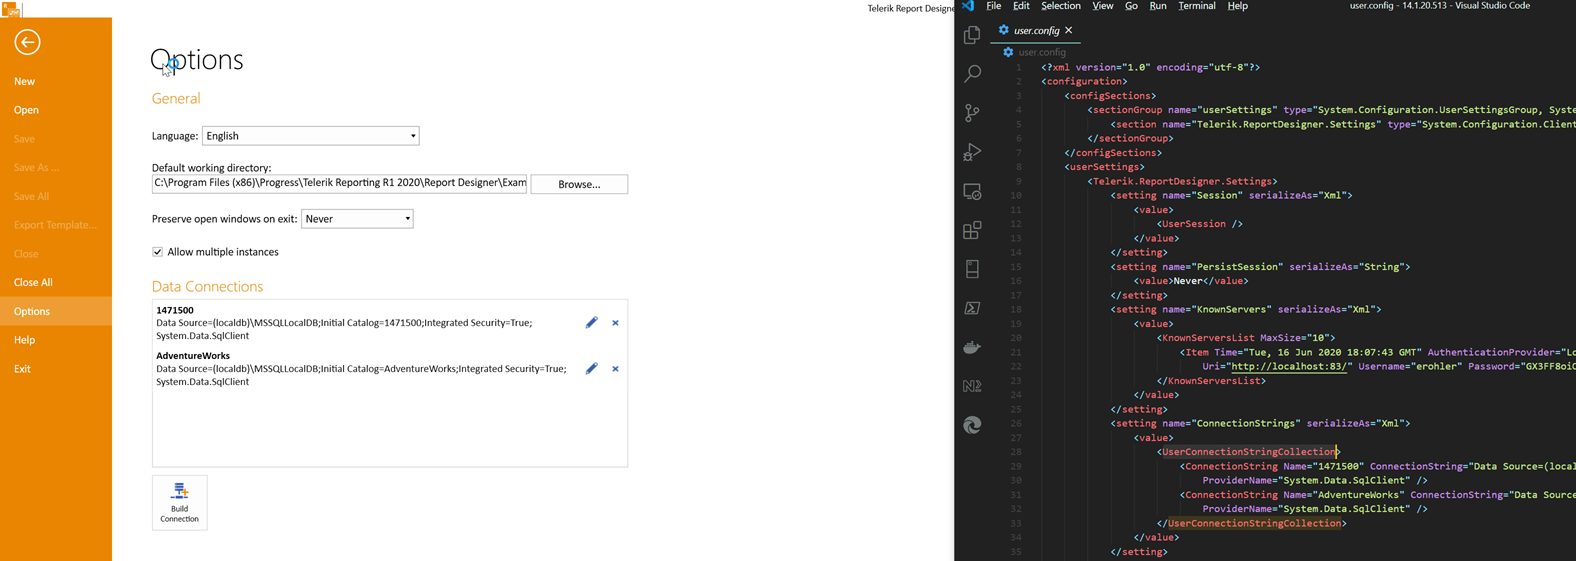
Task: Open the Help menu in VS Code
Action: [x=1237, y=6]
